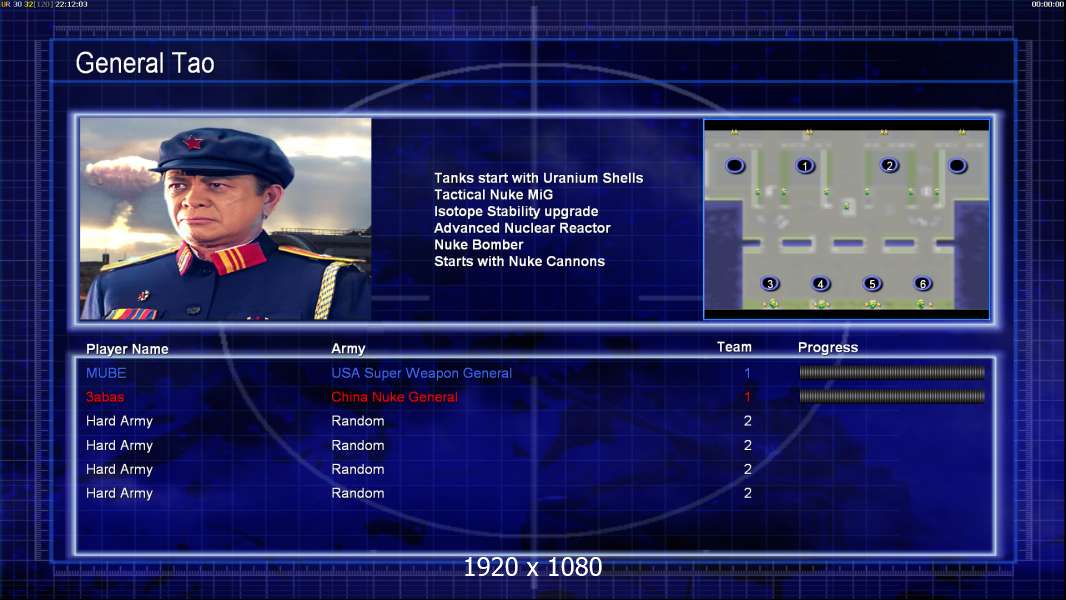This screenshot has width=1066, height=600.
Task: Pick start position marker 4 on the minimap
Action: pyautogui.click(x=821, y=283)
